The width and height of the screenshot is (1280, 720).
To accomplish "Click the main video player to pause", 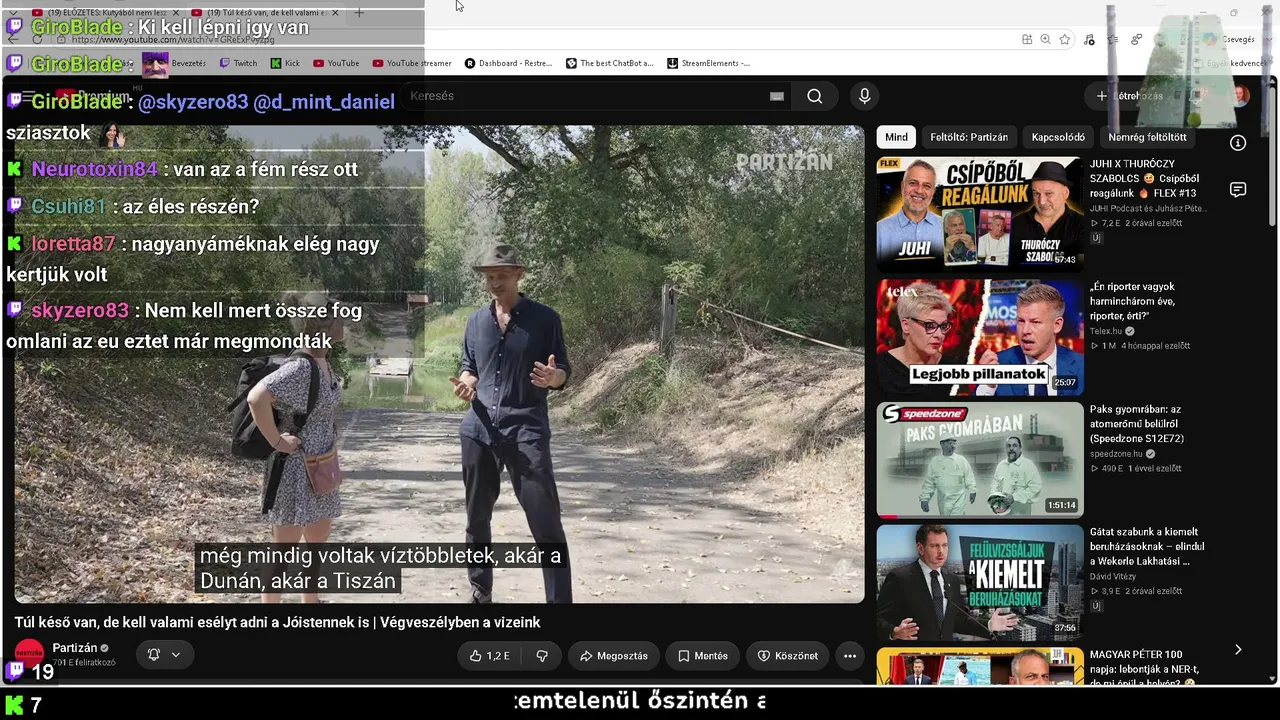I will coord(439,364).
